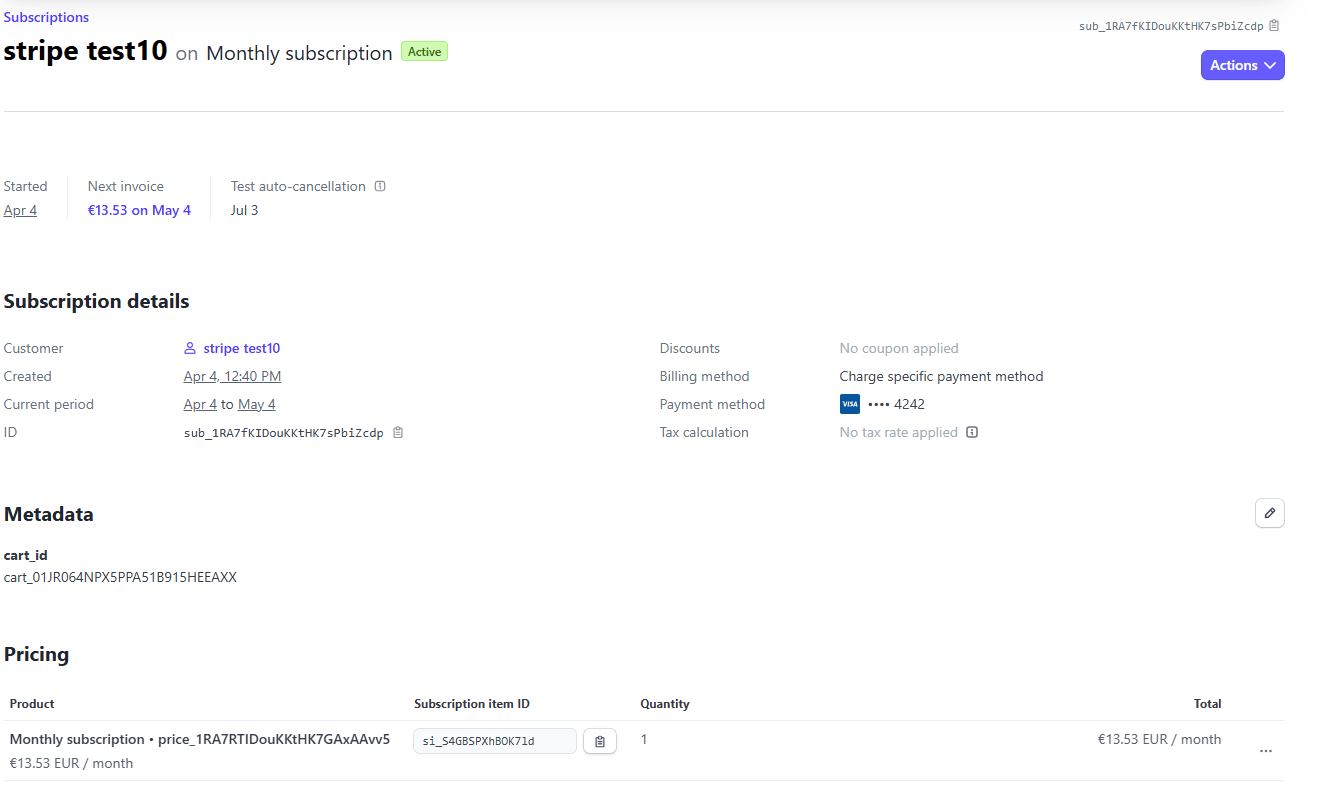Click the person icon beside stripe test10
Screen dimensions: 1319x788
coord(189,347)
